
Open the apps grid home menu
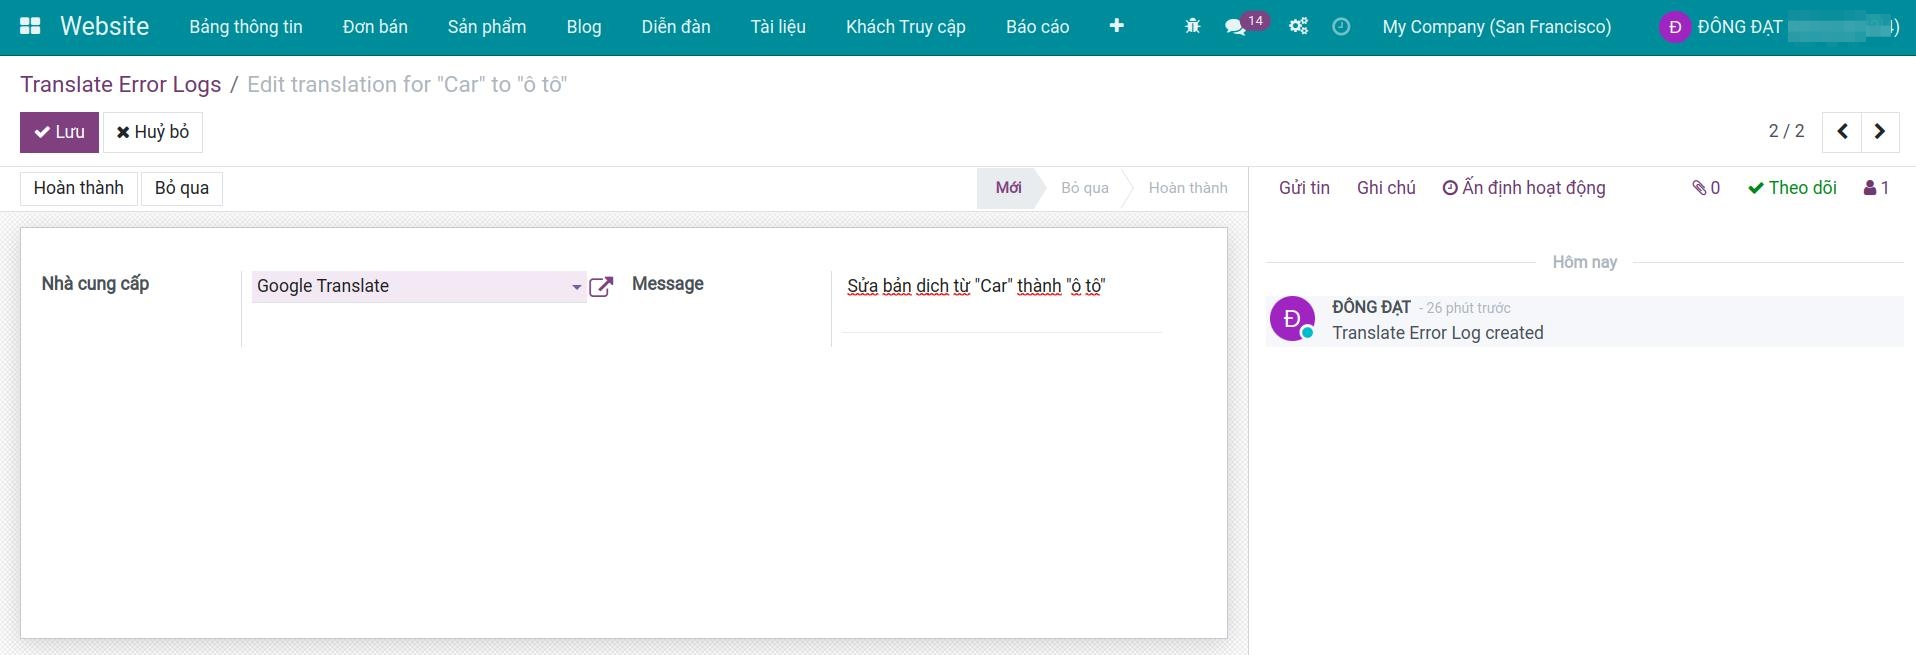tap(30, 27)
